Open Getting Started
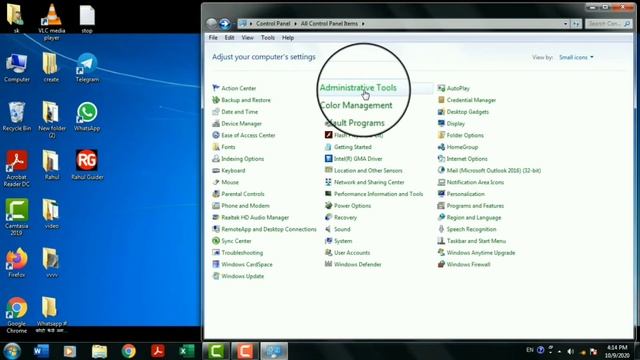Viewport: 640px width, 360px height. pyautogui.click(x=348, y=147)
